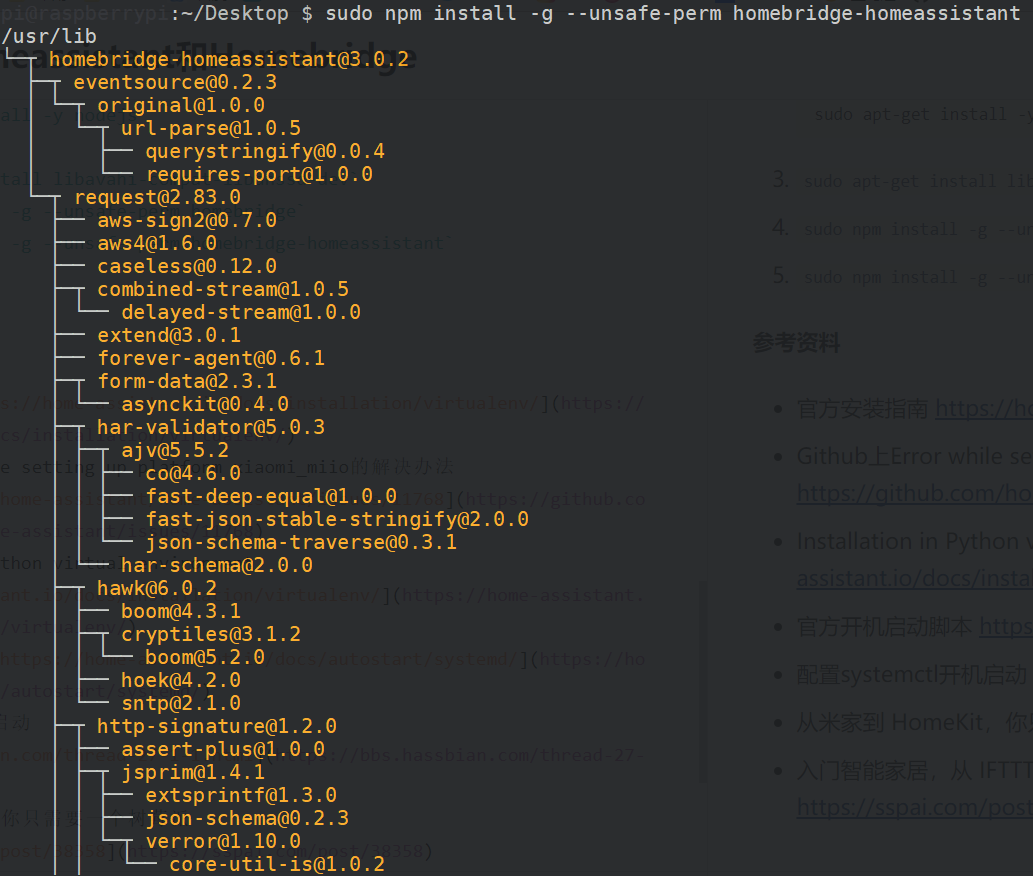Click original@1.0.0 package row
The image size is (1033, 876).
point(181,105)
